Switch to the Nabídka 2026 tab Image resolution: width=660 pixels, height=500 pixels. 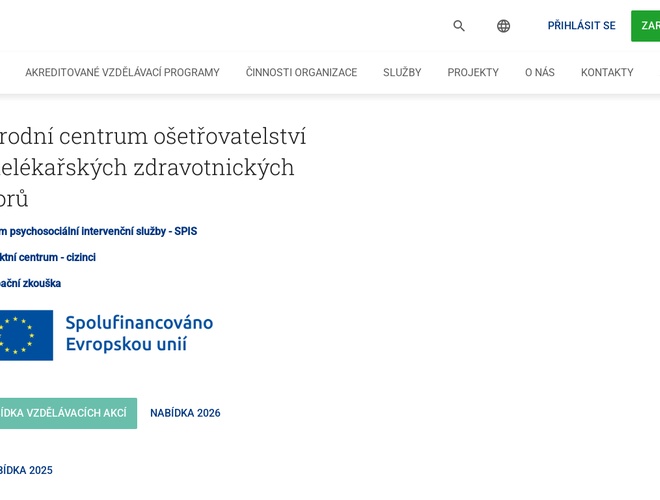coord(185,413)
